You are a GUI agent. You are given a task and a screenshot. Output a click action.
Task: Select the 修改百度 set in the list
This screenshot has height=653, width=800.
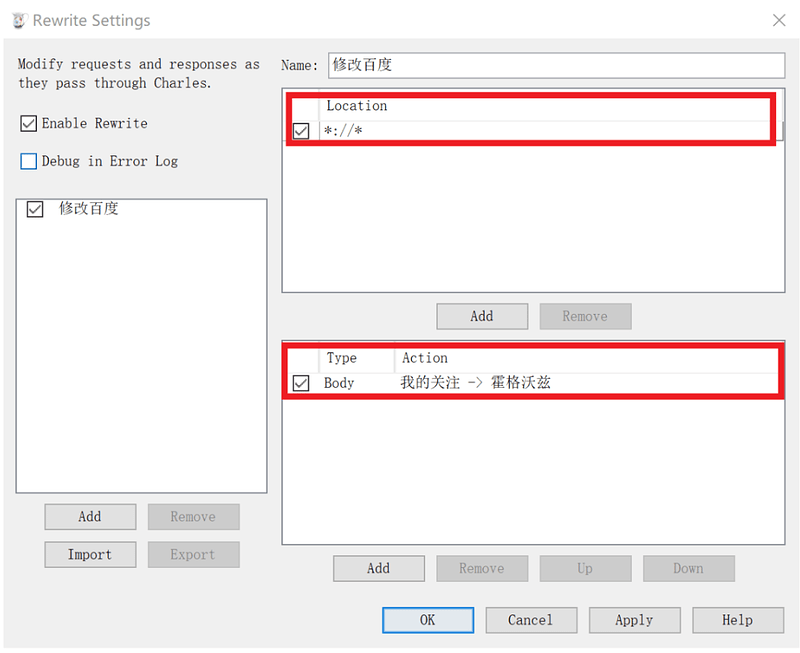click(x=89, y=209)
